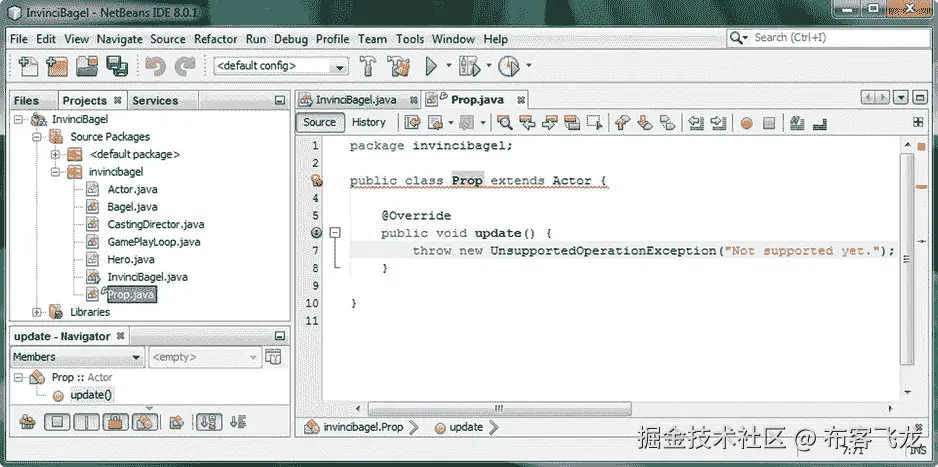
Task: Click the New Project toolbar icon
Action: tap(57, 66)
